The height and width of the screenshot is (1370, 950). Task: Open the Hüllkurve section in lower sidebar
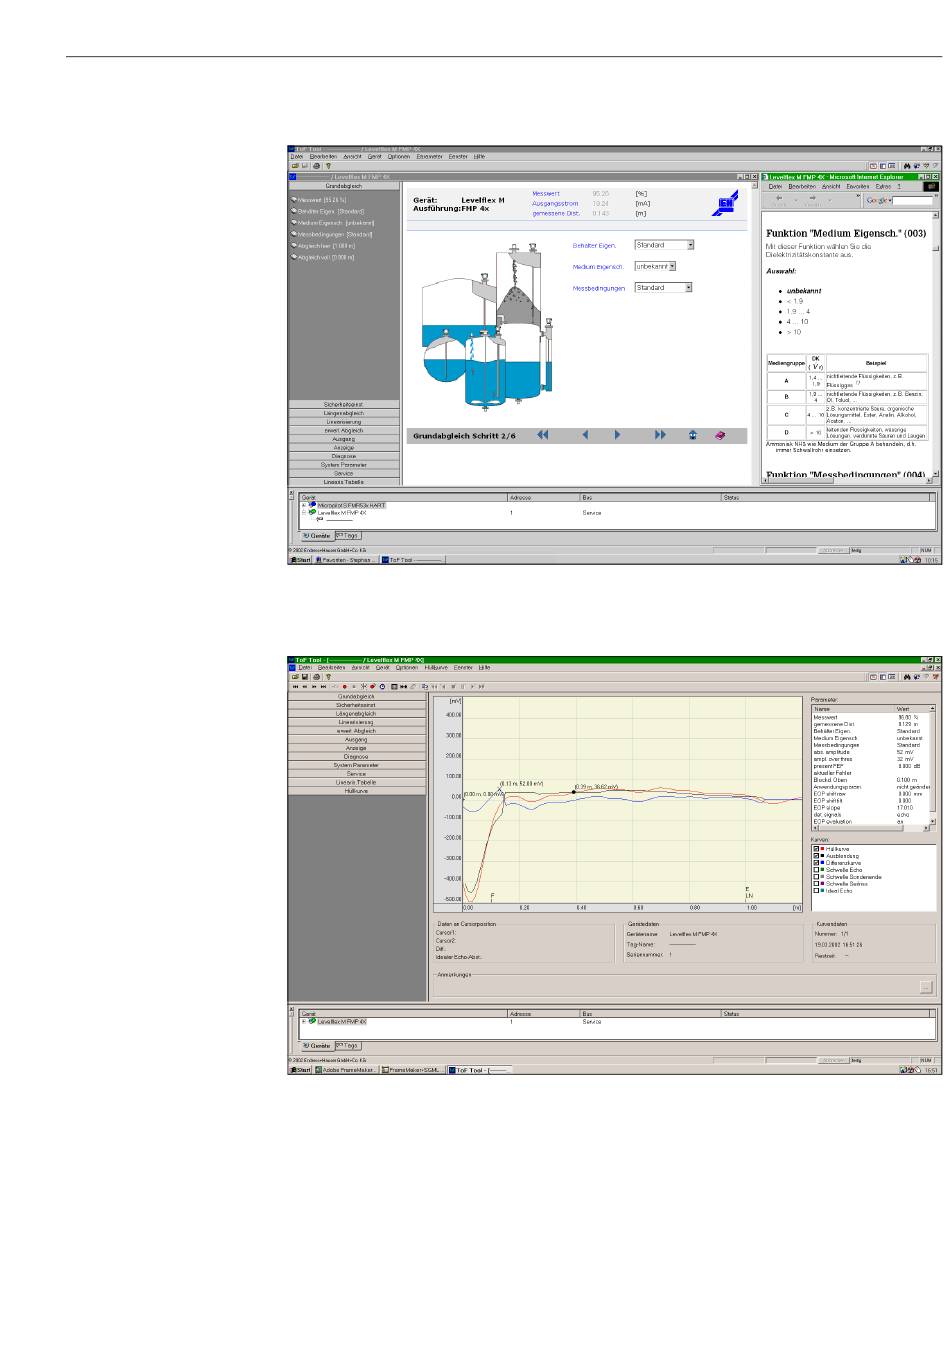coord(356,791)
